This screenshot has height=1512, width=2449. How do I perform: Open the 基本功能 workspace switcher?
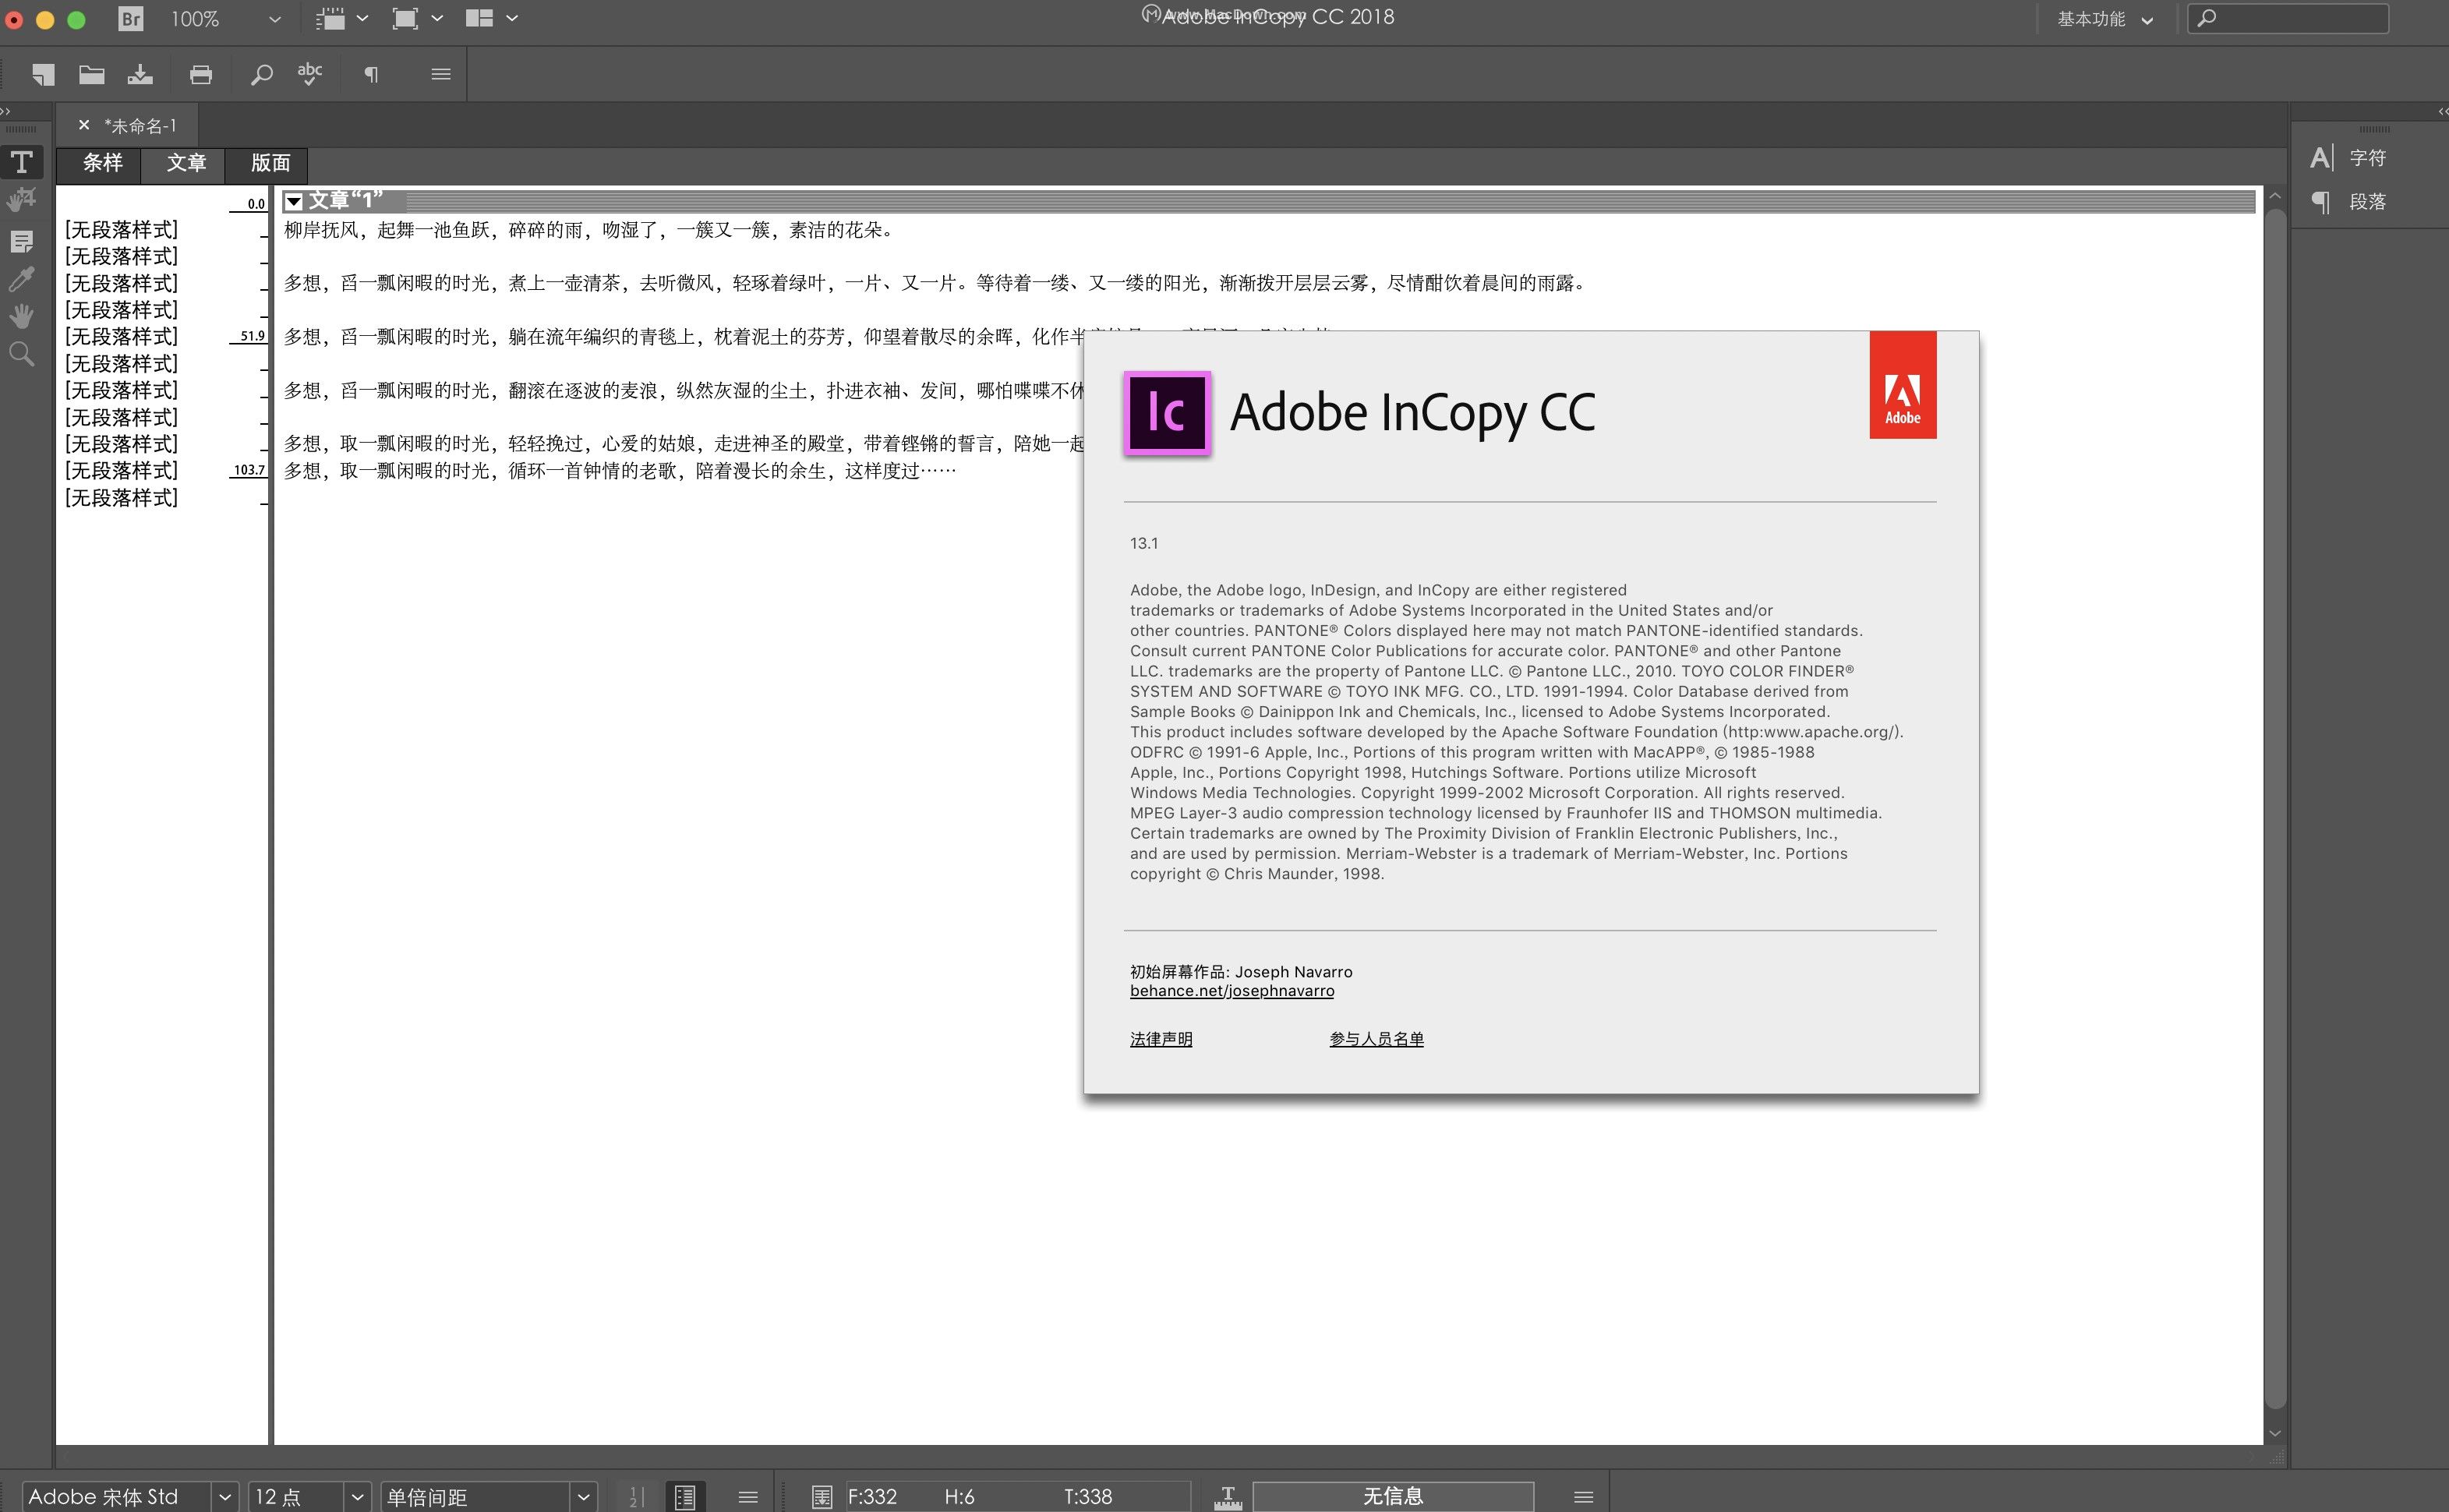(2104, 19)
